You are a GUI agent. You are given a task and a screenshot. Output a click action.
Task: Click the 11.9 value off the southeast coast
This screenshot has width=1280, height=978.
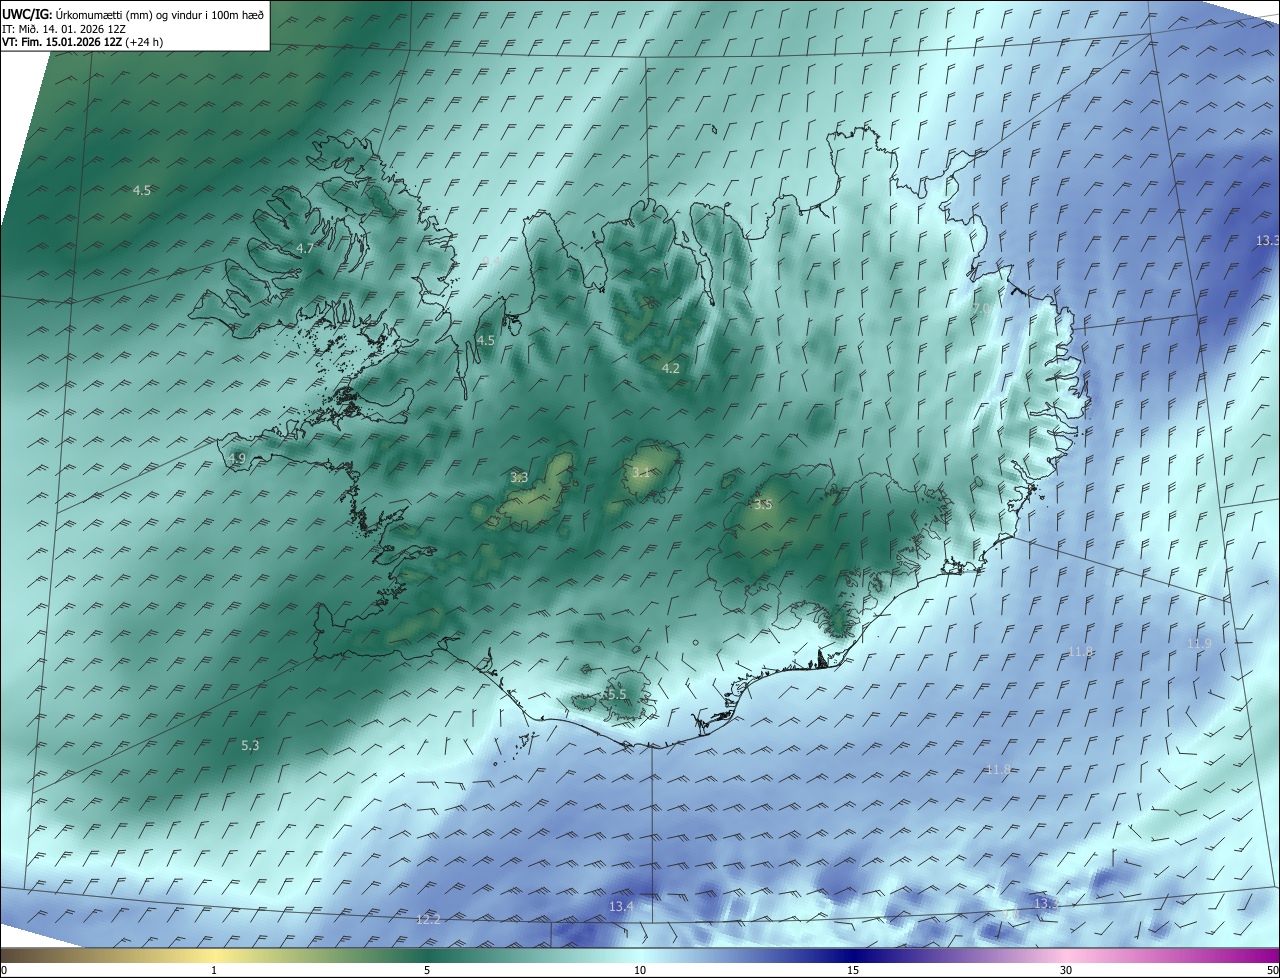[1199, 643]
